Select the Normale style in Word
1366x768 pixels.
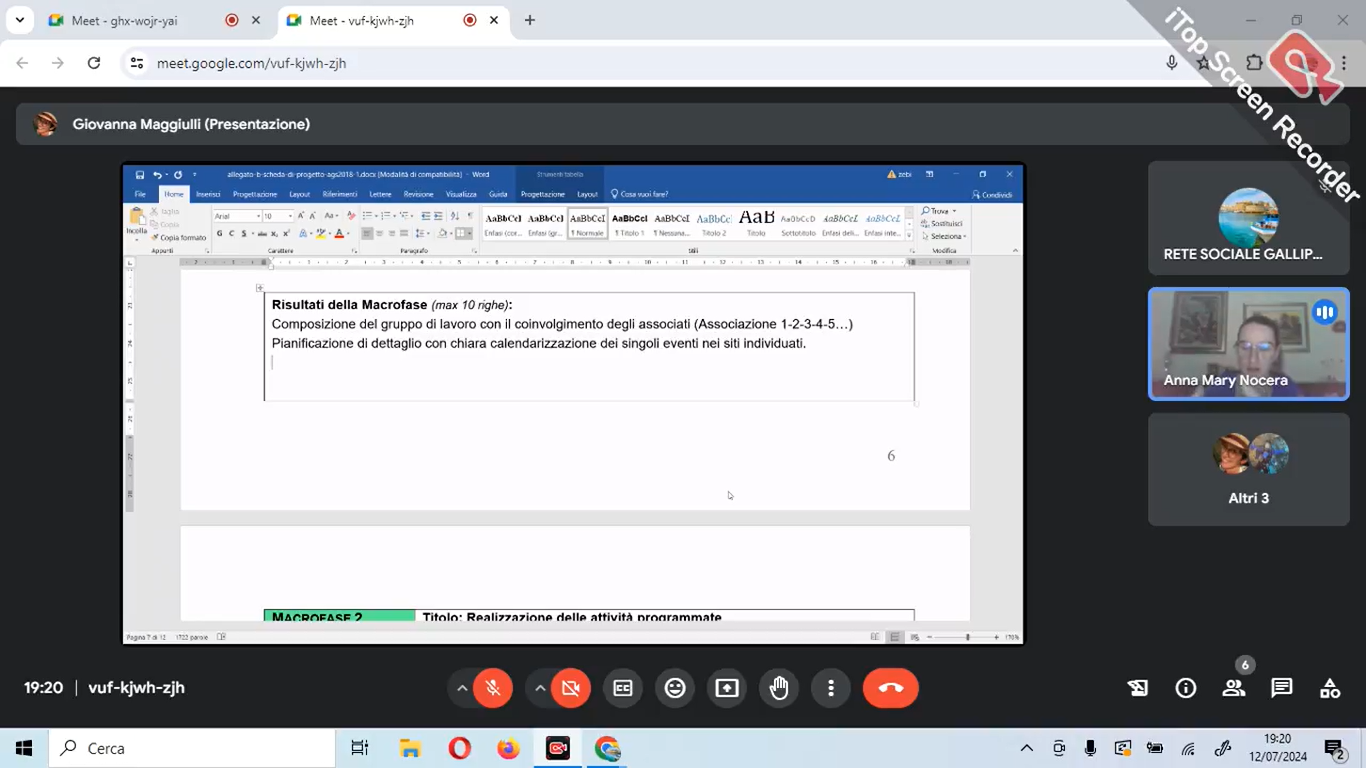588,224
